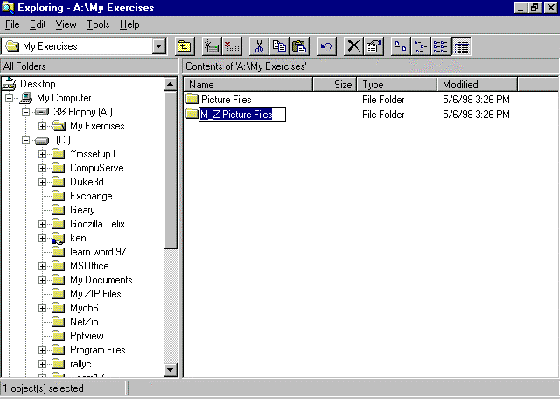Switch to Small Icons view
Image resolution: width=560 pixels, height=399 pixels.
(x=421, y=46)
